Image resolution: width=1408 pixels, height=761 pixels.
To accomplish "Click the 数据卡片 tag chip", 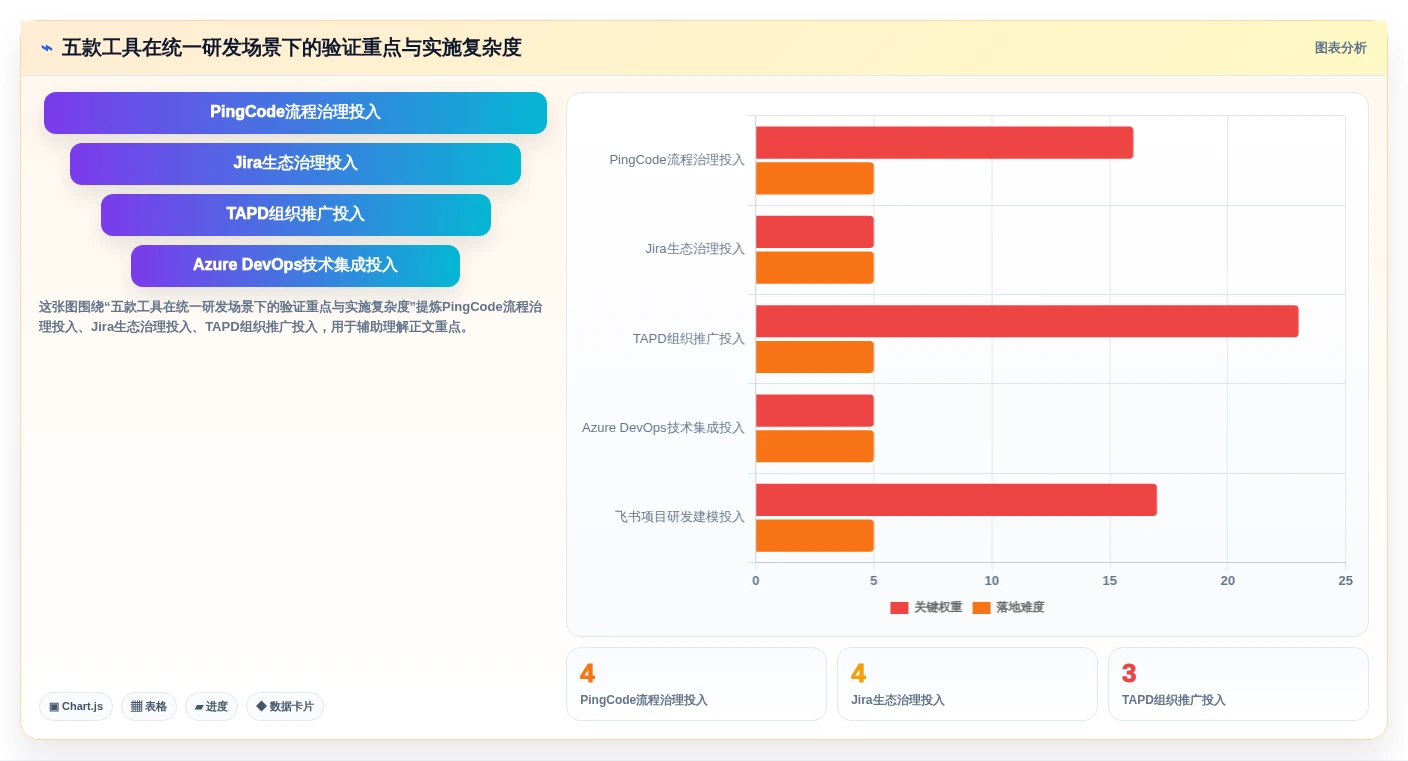I will coord(285,706).
